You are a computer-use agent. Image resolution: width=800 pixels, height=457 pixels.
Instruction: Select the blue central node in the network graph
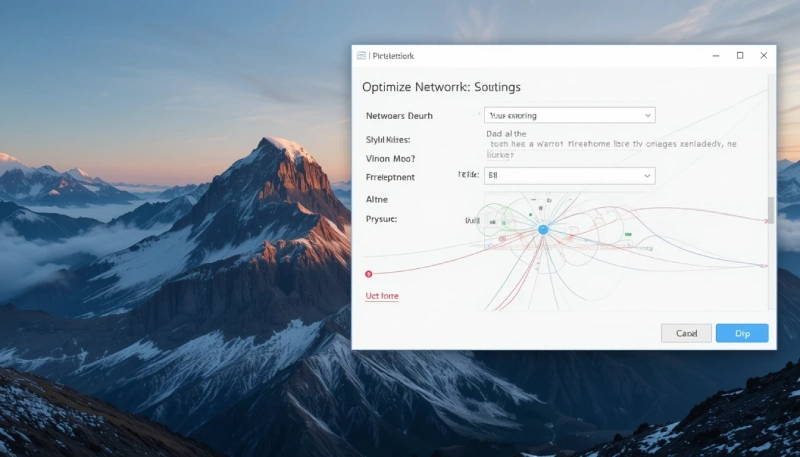tap(543, 230)
